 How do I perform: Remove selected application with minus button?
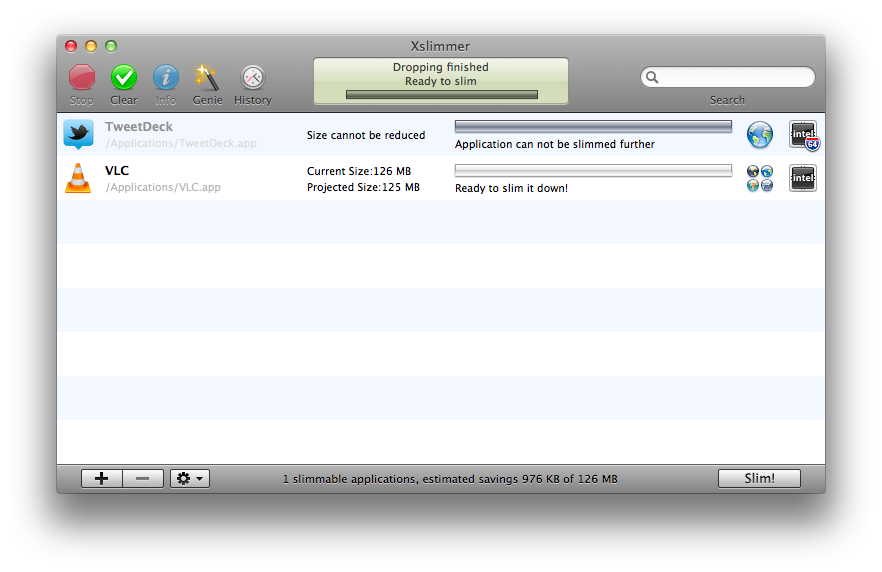click(143, 479)
